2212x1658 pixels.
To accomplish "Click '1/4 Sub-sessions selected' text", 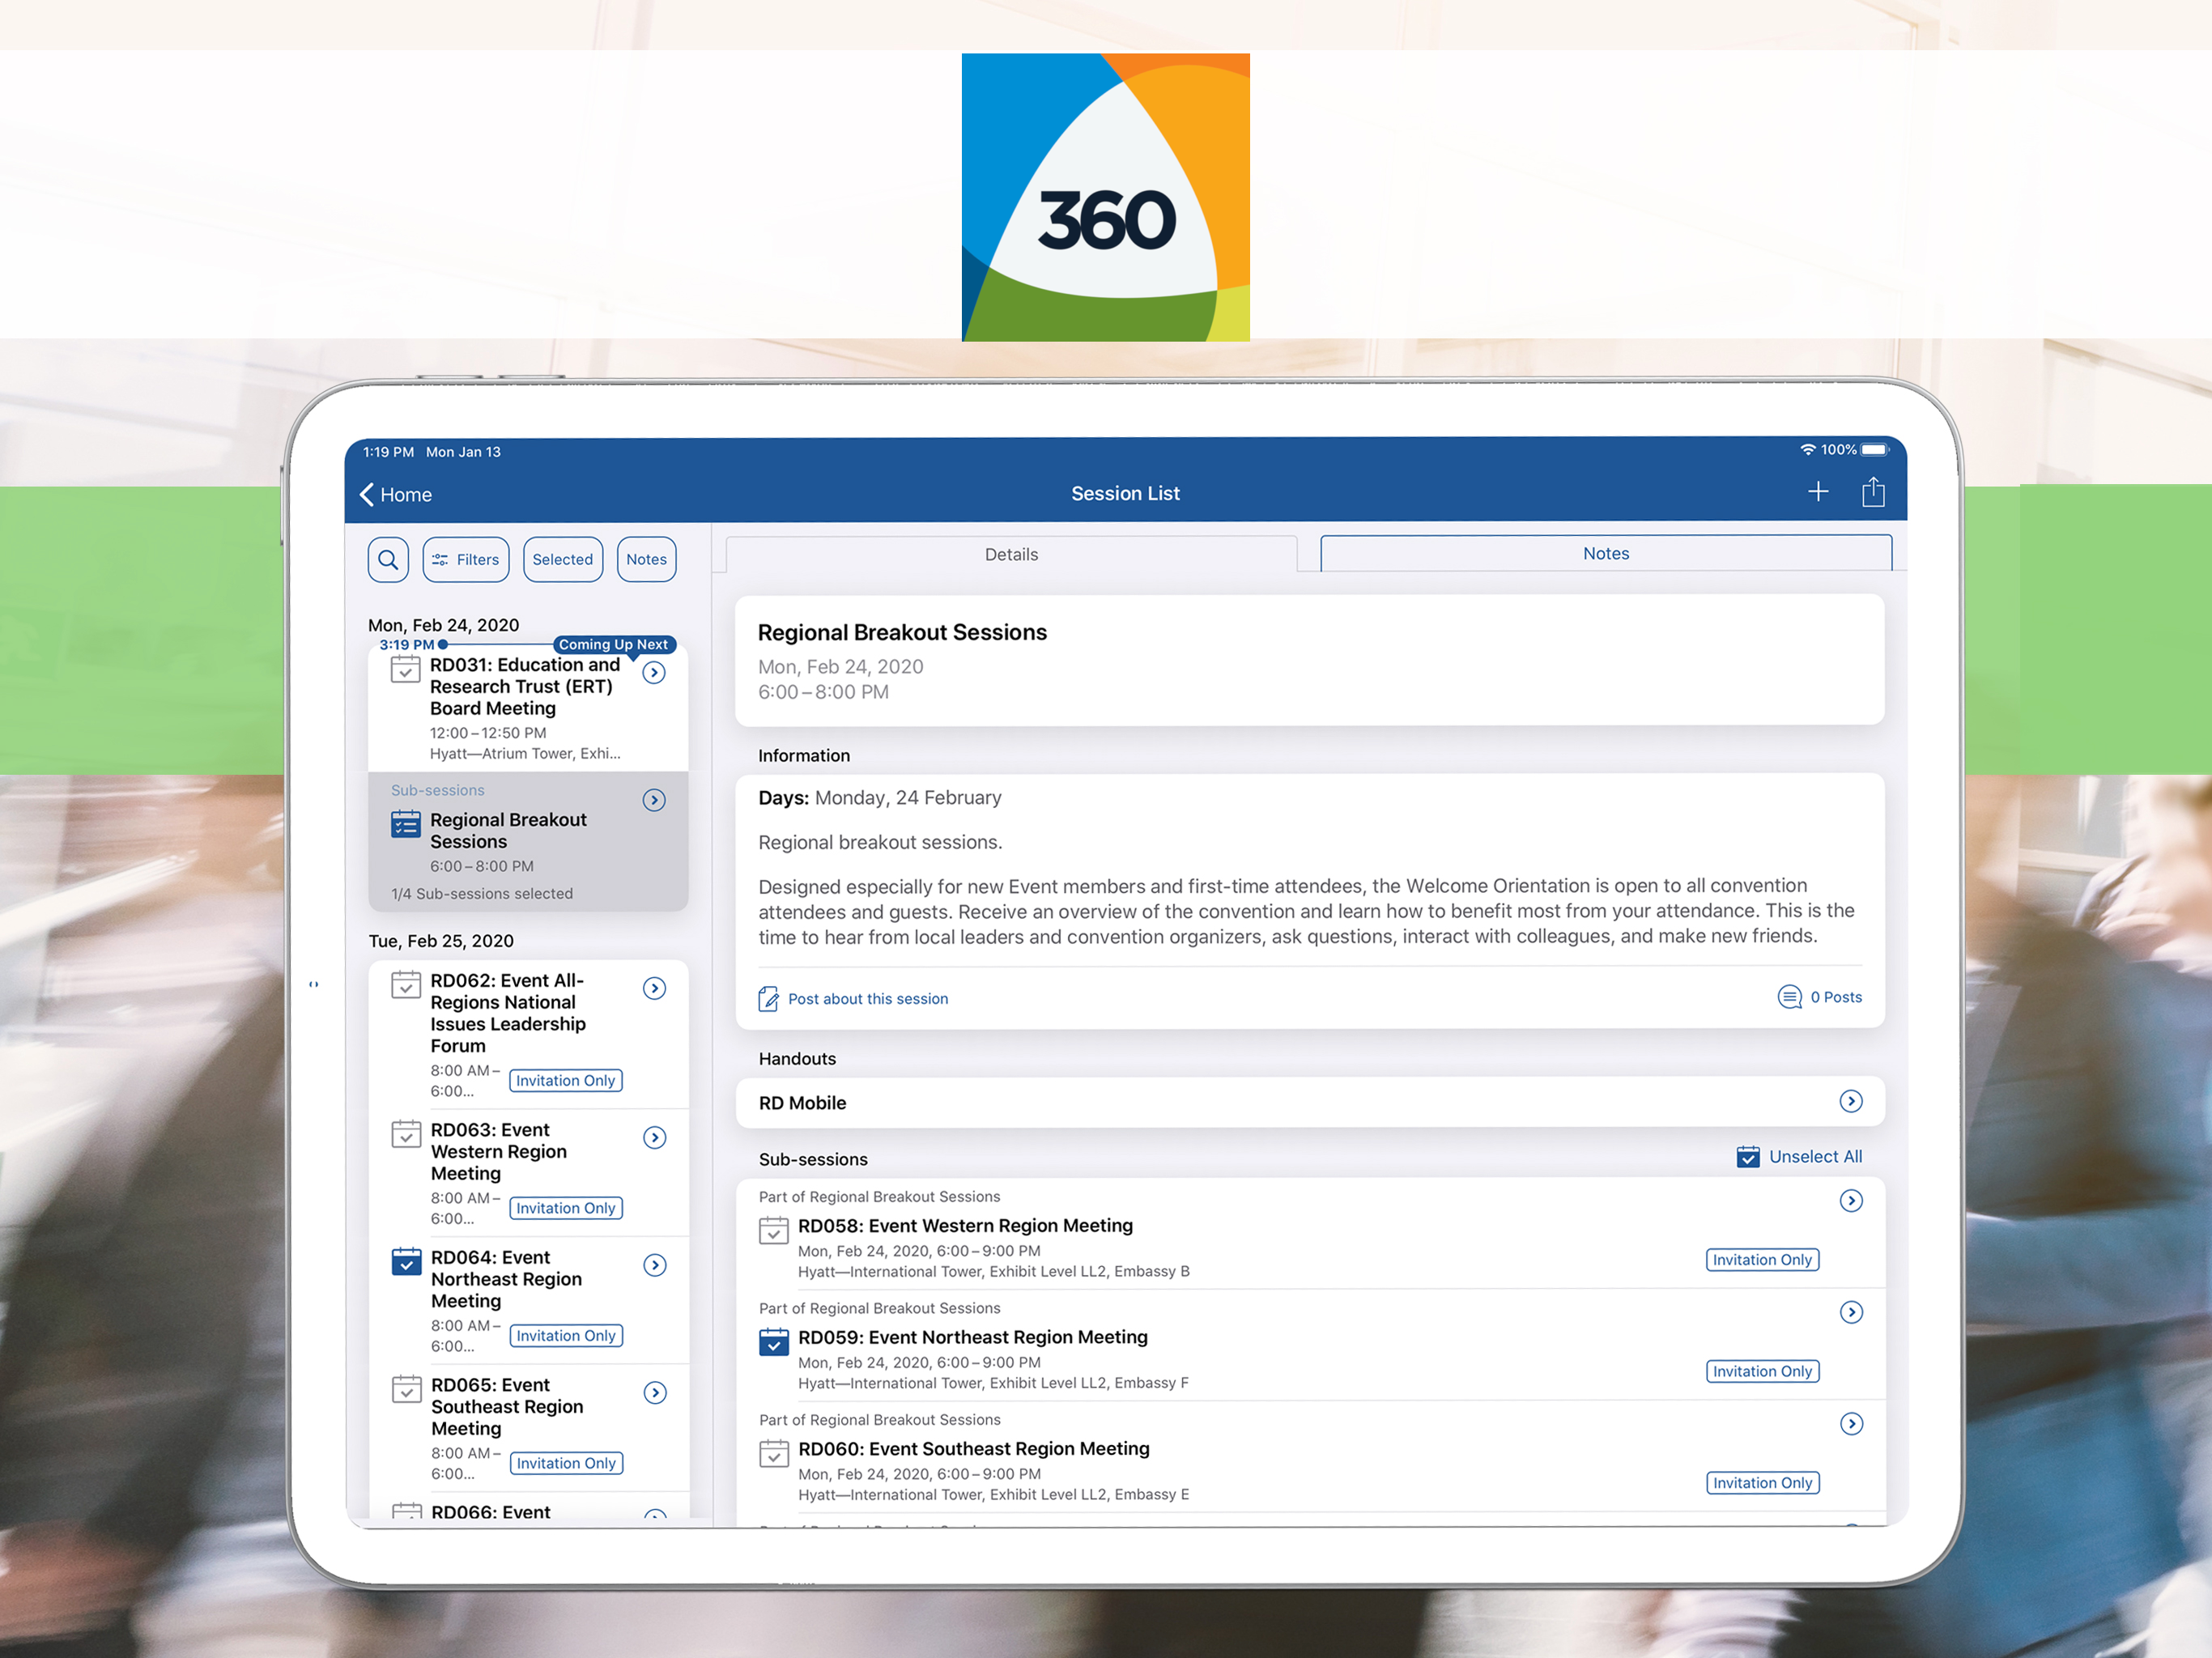I will click(x=482, y=894).
